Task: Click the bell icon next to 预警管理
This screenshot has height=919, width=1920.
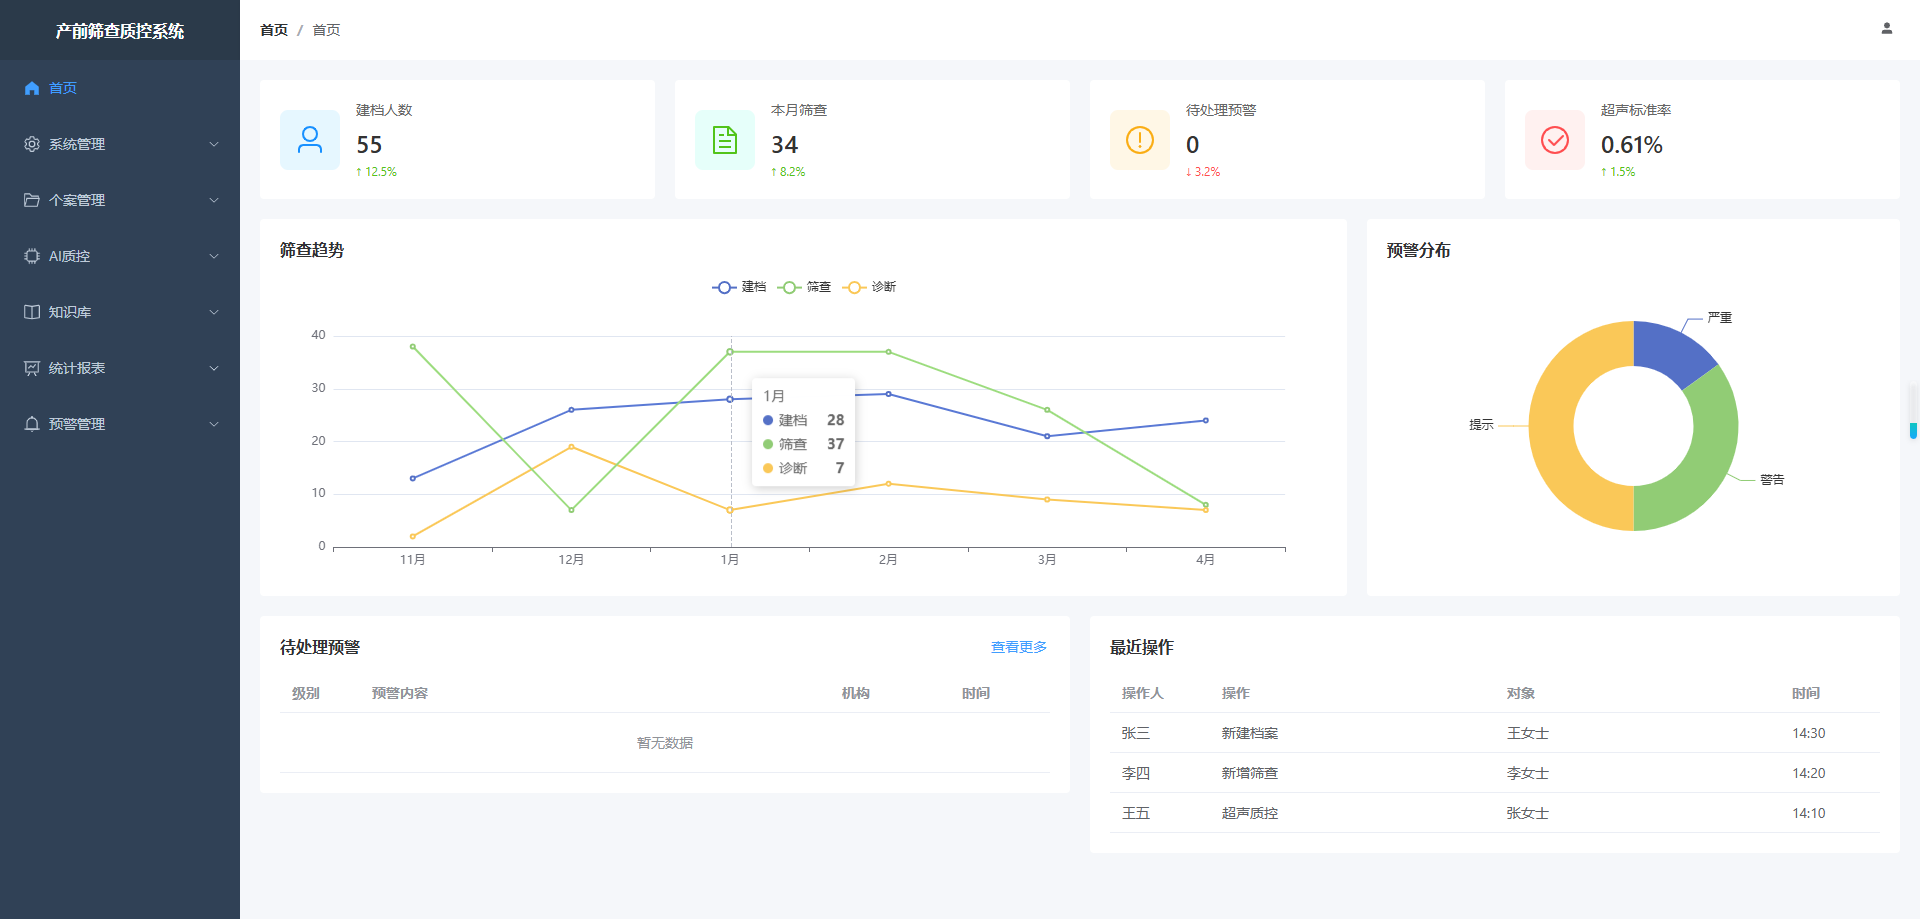Action: (32, 424)
